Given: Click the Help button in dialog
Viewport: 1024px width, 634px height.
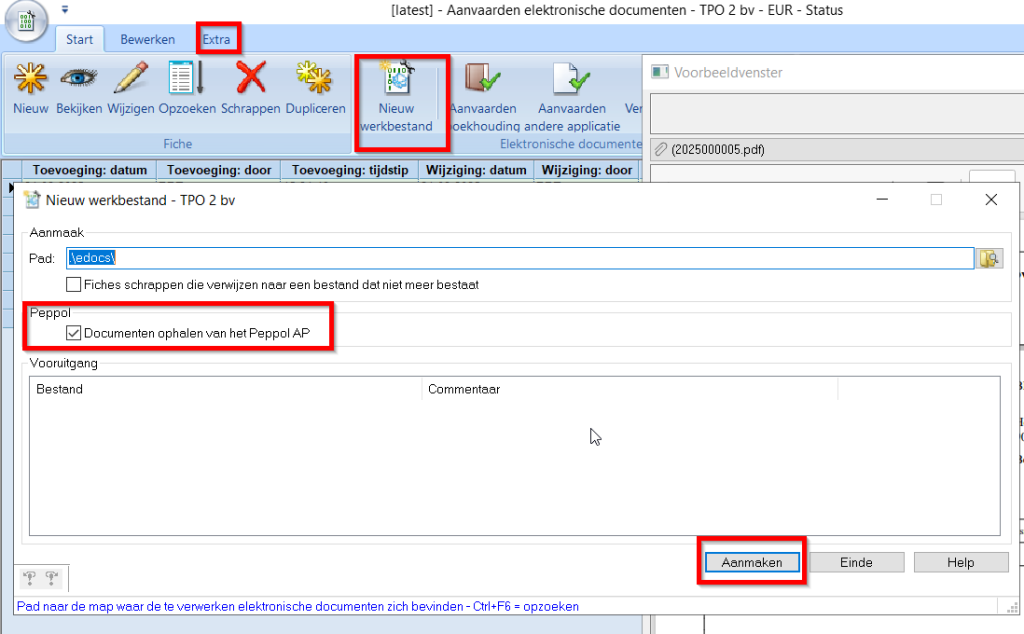Looking at the screenshot, I should pyautogui.click(x=960, y=563).
